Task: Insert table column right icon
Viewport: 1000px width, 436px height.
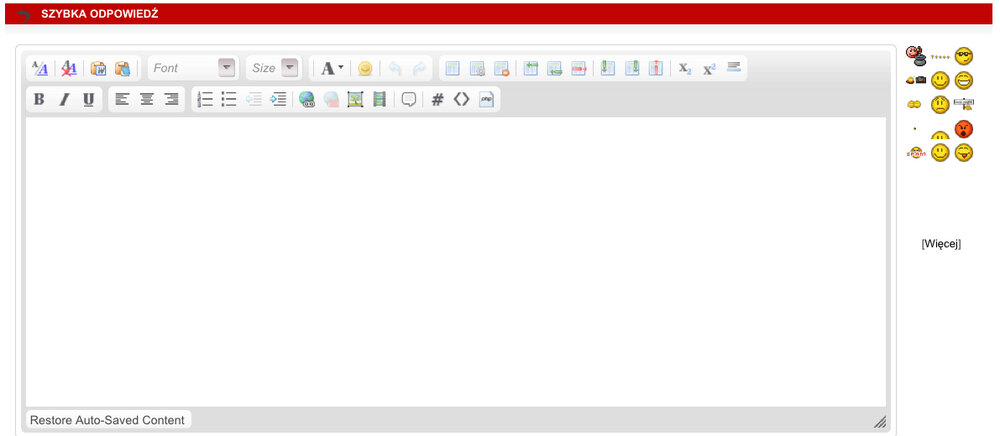Action: [632, 68]
